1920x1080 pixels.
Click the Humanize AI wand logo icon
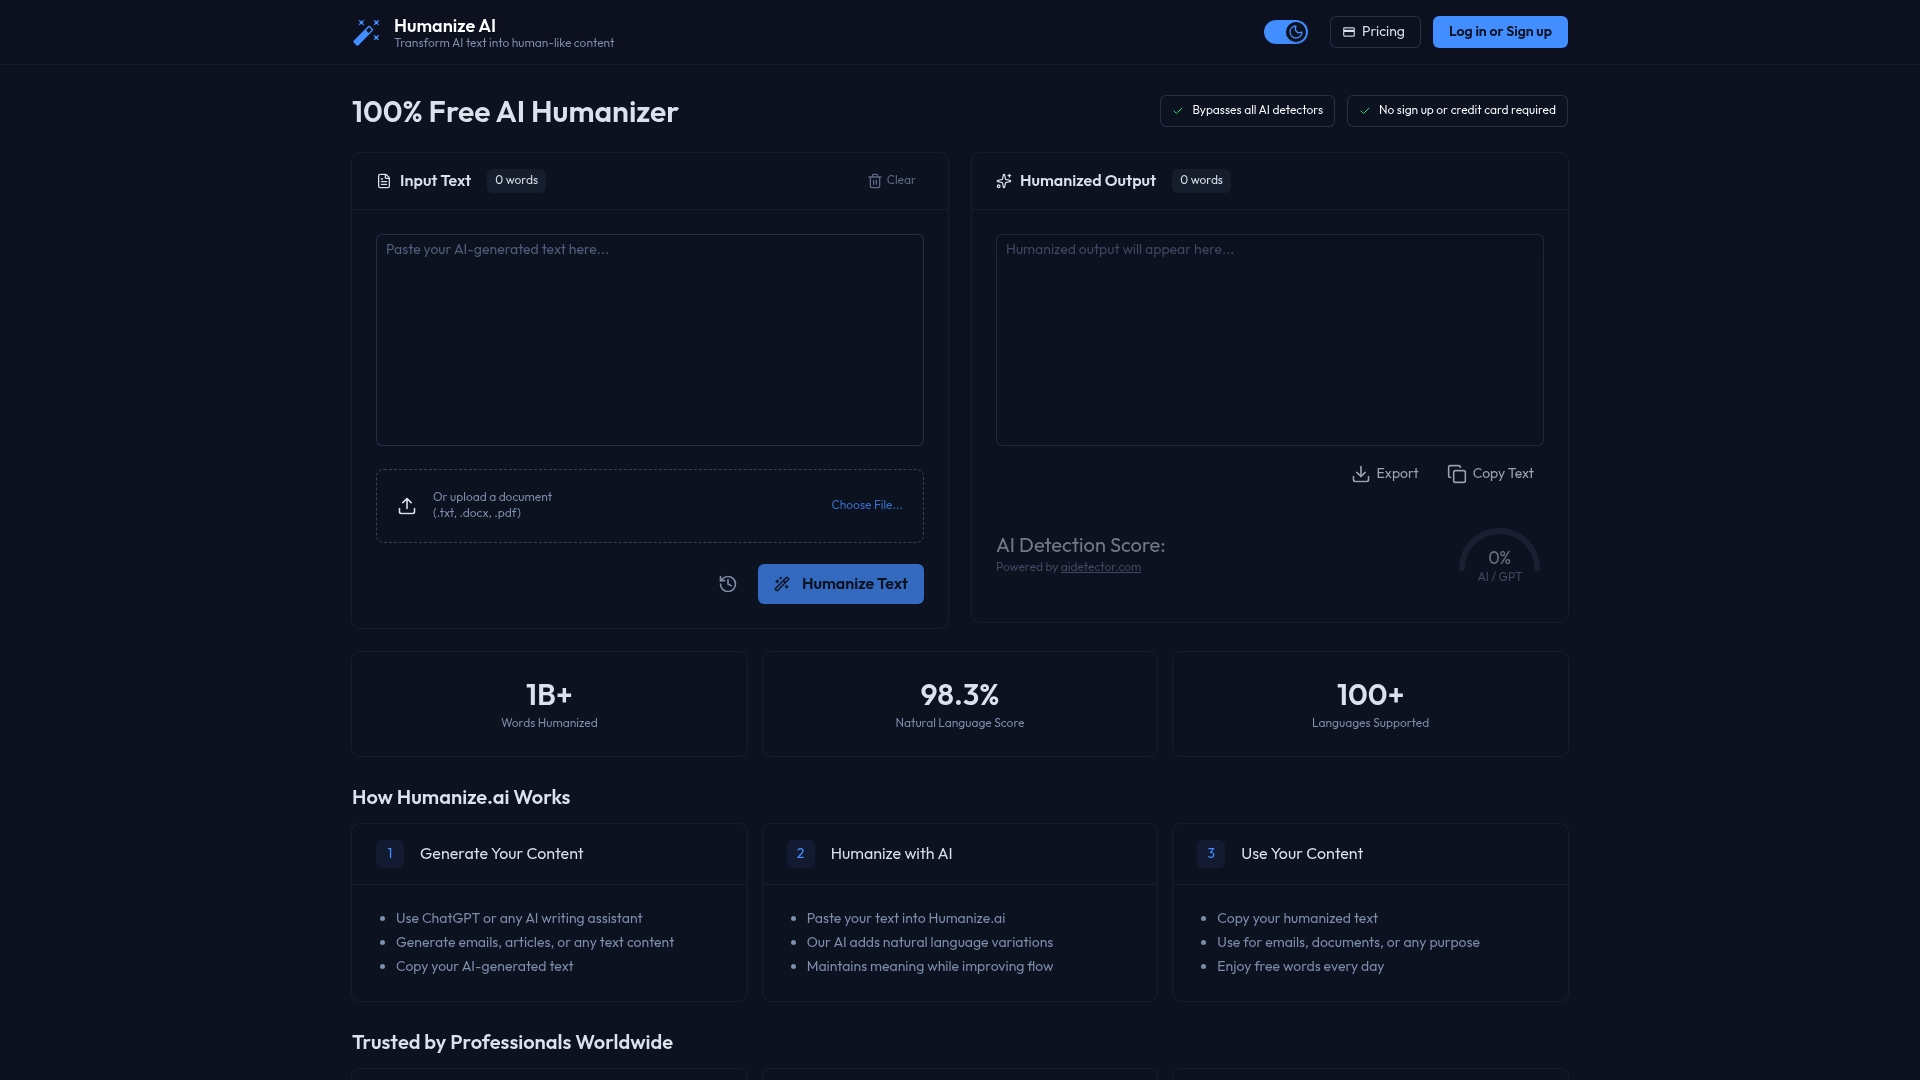coord(367,31)
